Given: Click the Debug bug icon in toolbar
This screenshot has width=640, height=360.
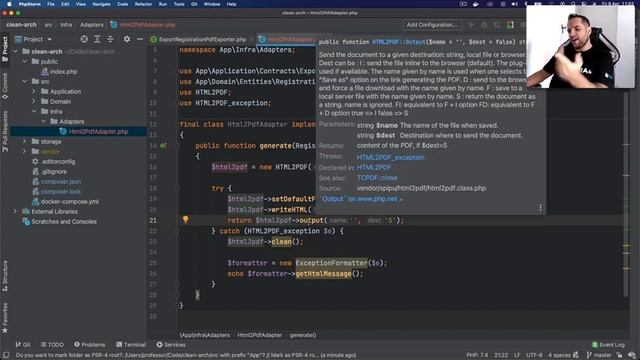Looking at the screenshot, I should (484, 25).
